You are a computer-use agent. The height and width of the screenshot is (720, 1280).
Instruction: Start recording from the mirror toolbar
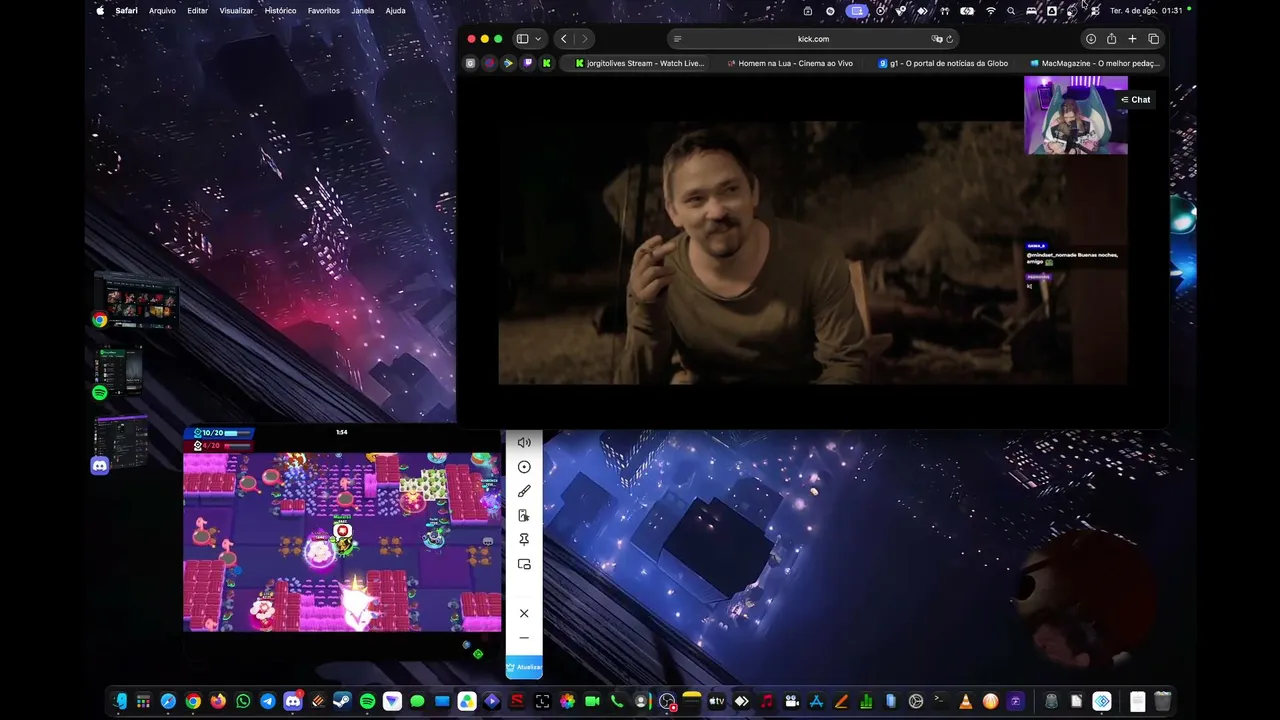tap(524, 467)
